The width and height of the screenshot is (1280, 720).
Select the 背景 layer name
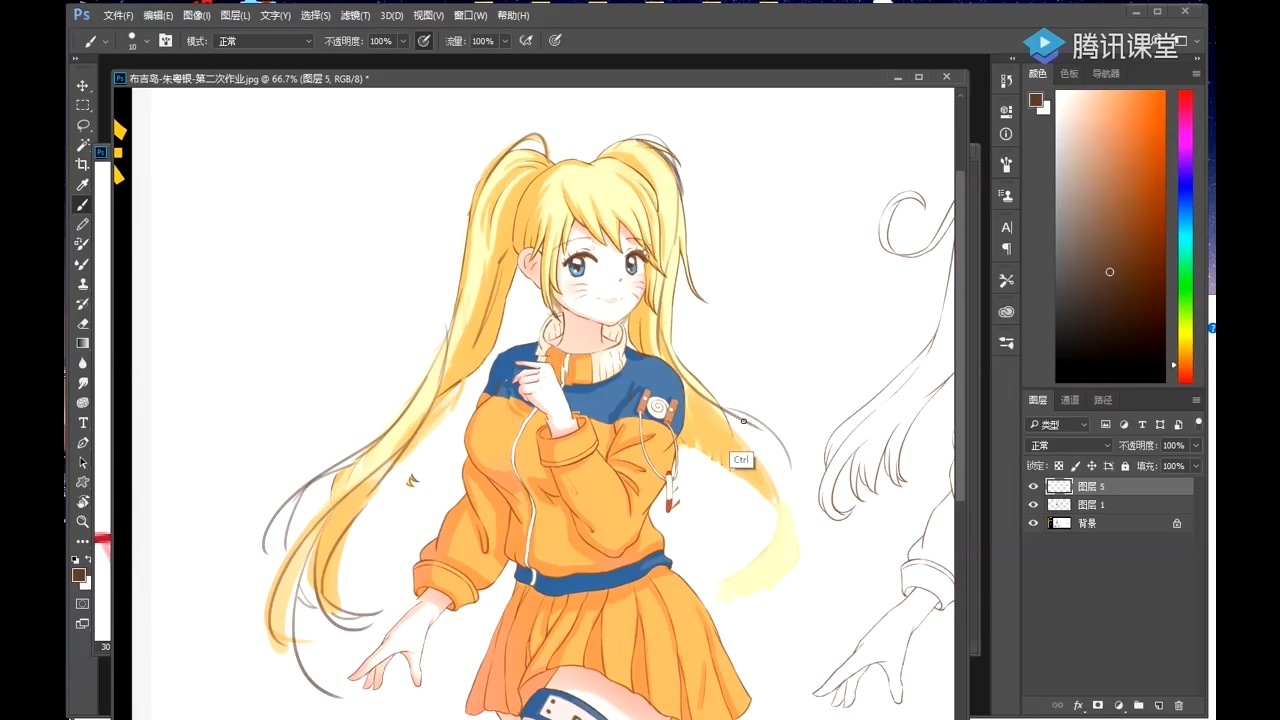1087,524
